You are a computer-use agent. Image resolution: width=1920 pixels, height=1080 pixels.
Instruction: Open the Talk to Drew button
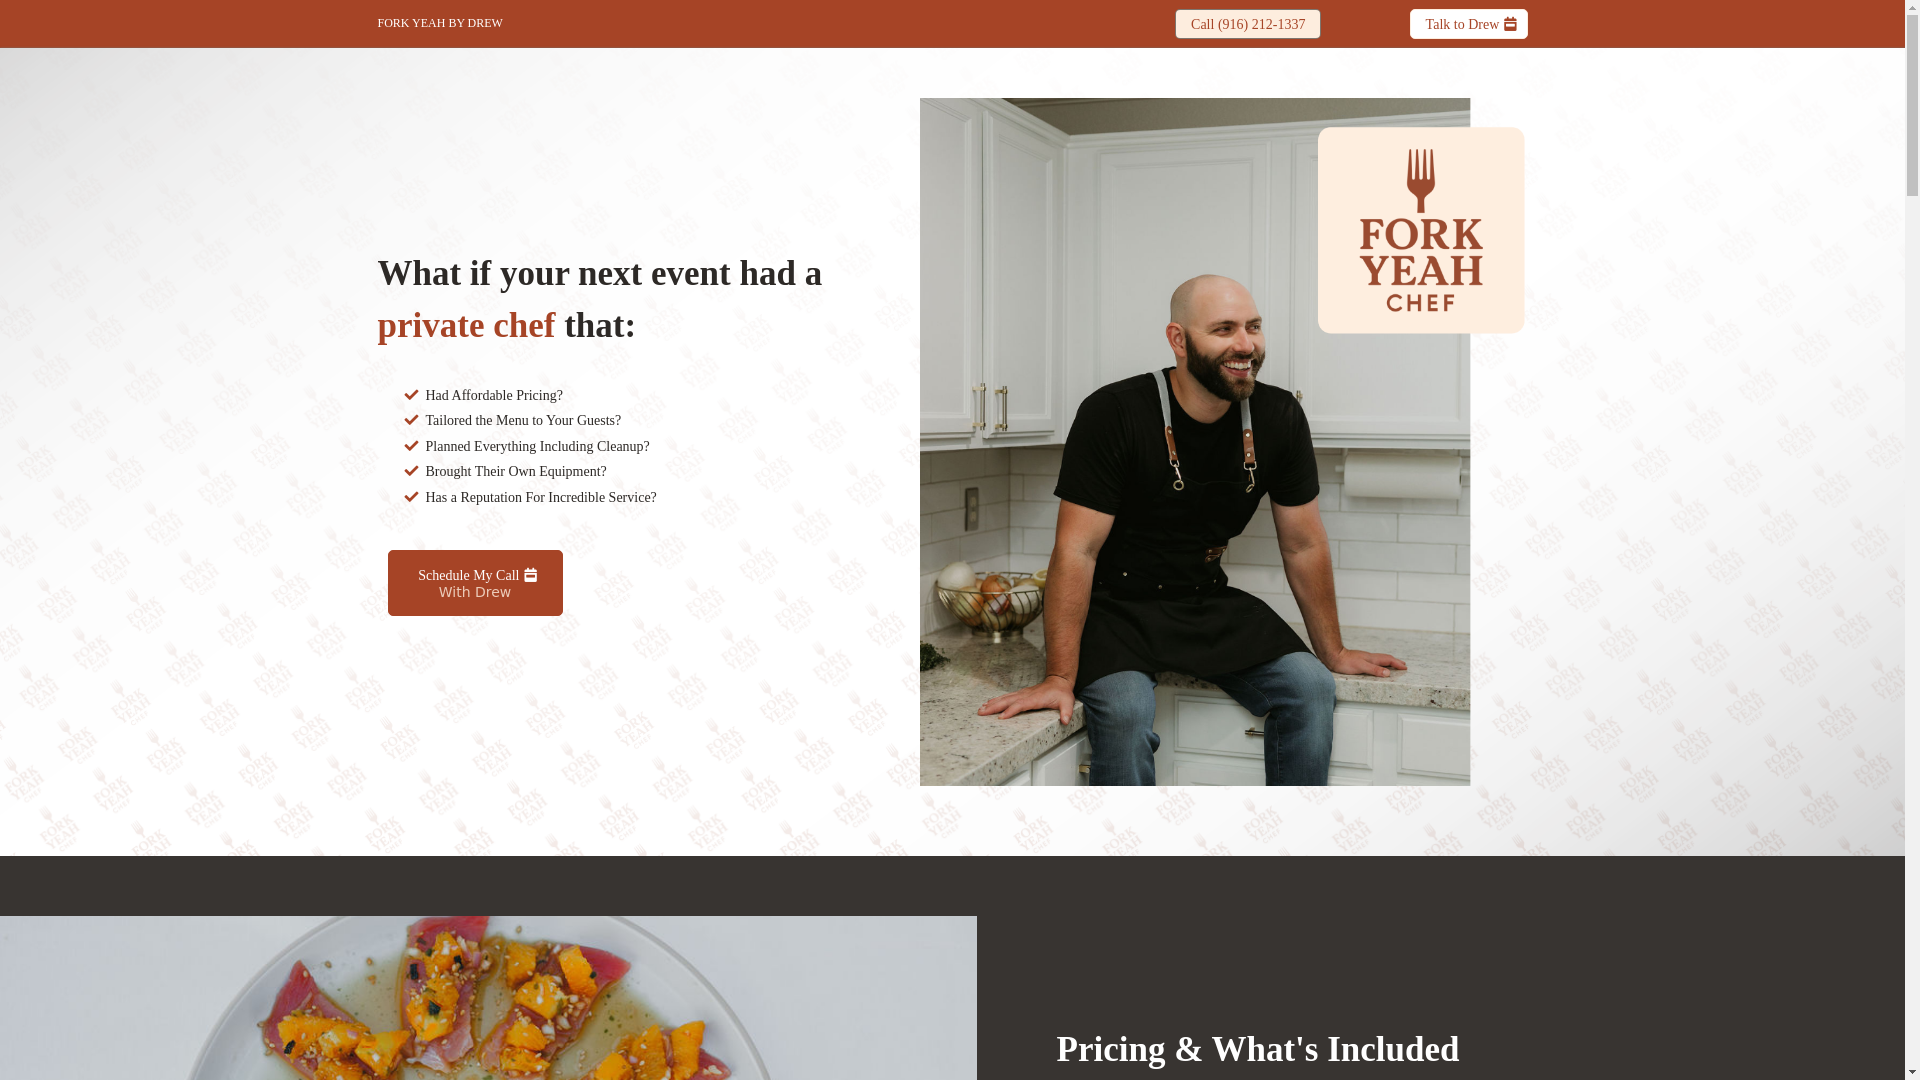tap(1468, 24)
